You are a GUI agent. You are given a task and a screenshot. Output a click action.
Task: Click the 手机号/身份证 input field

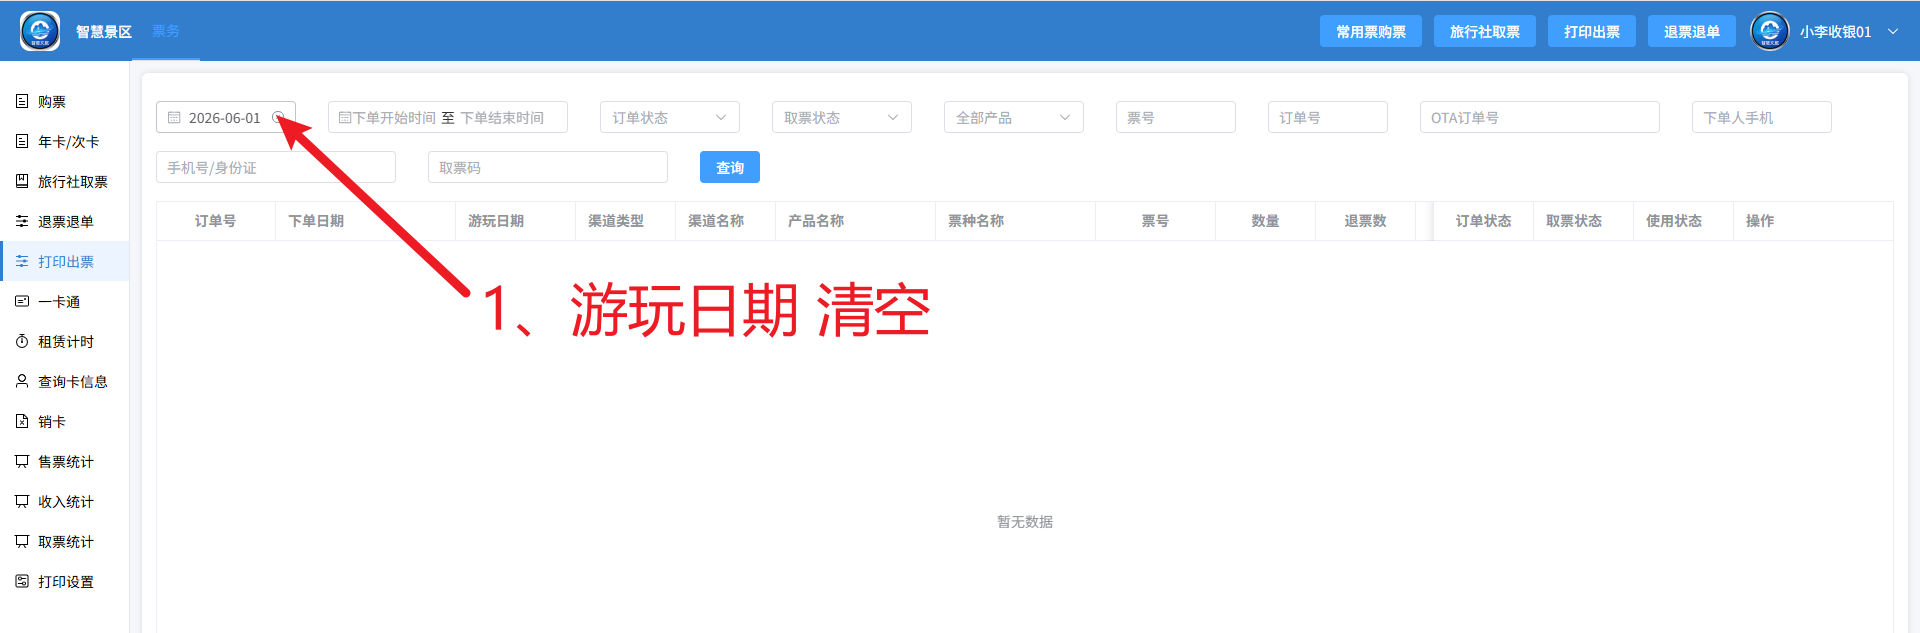tap(276, 167)
